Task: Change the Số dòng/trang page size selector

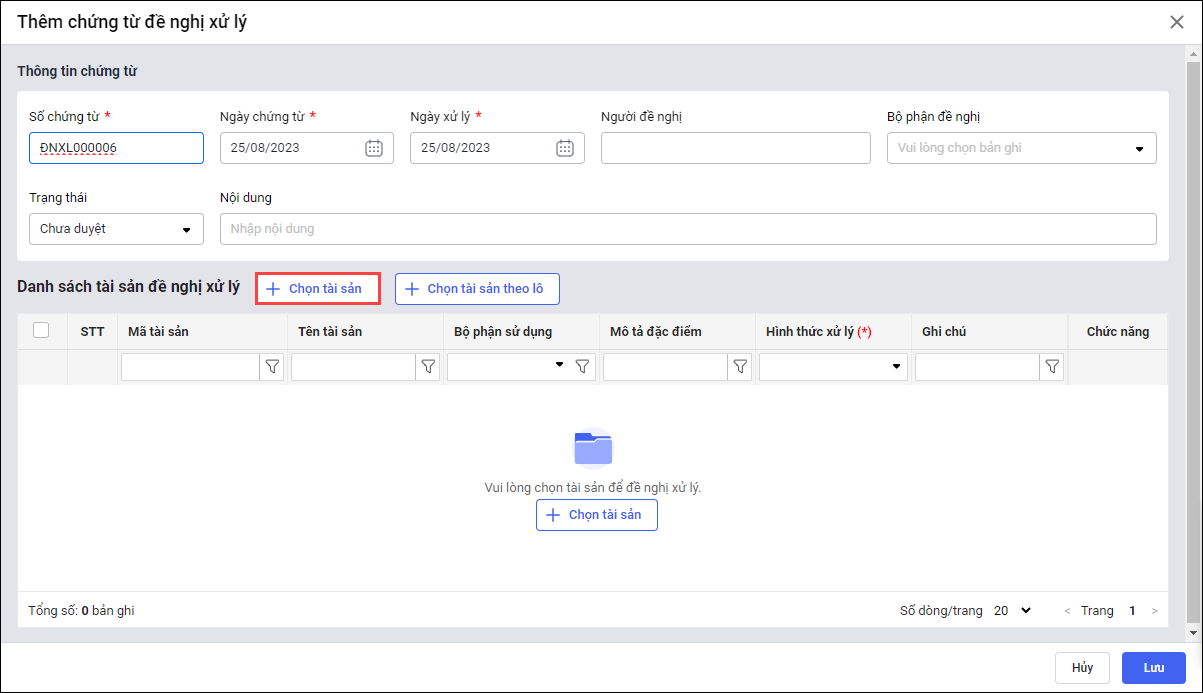Action: tap(1012, 610)
